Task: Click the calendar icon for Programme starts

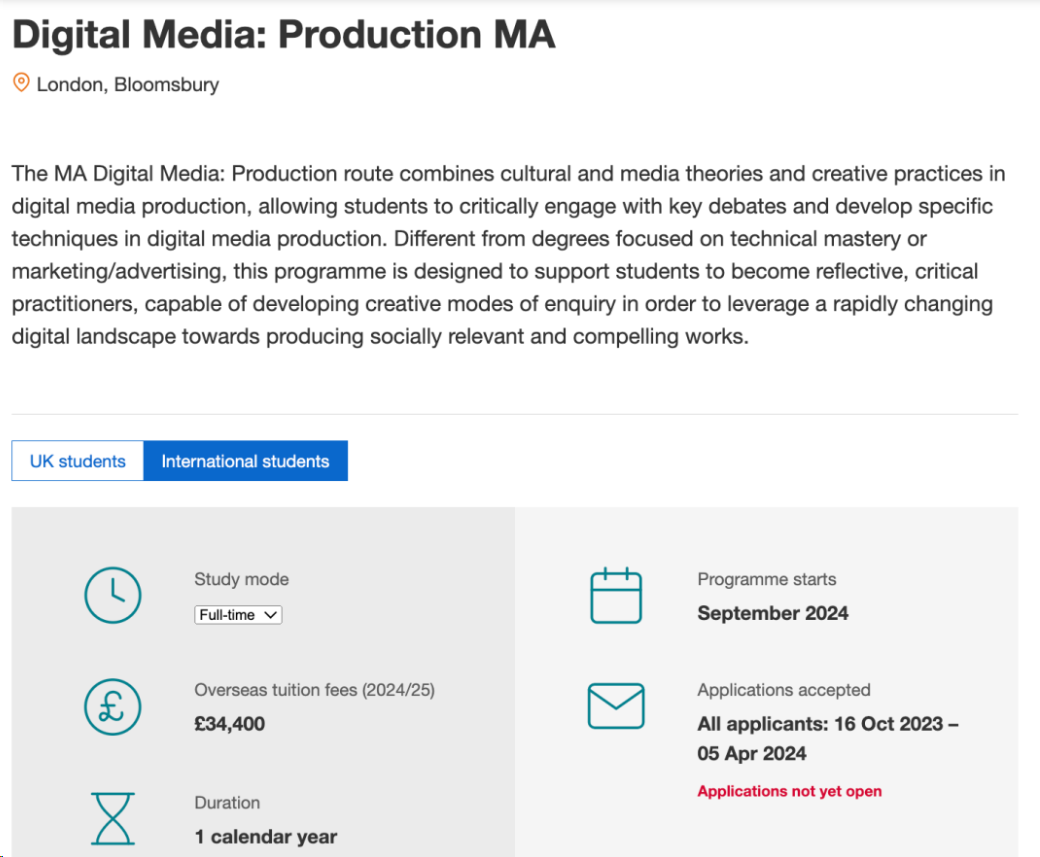Action: 616,596
